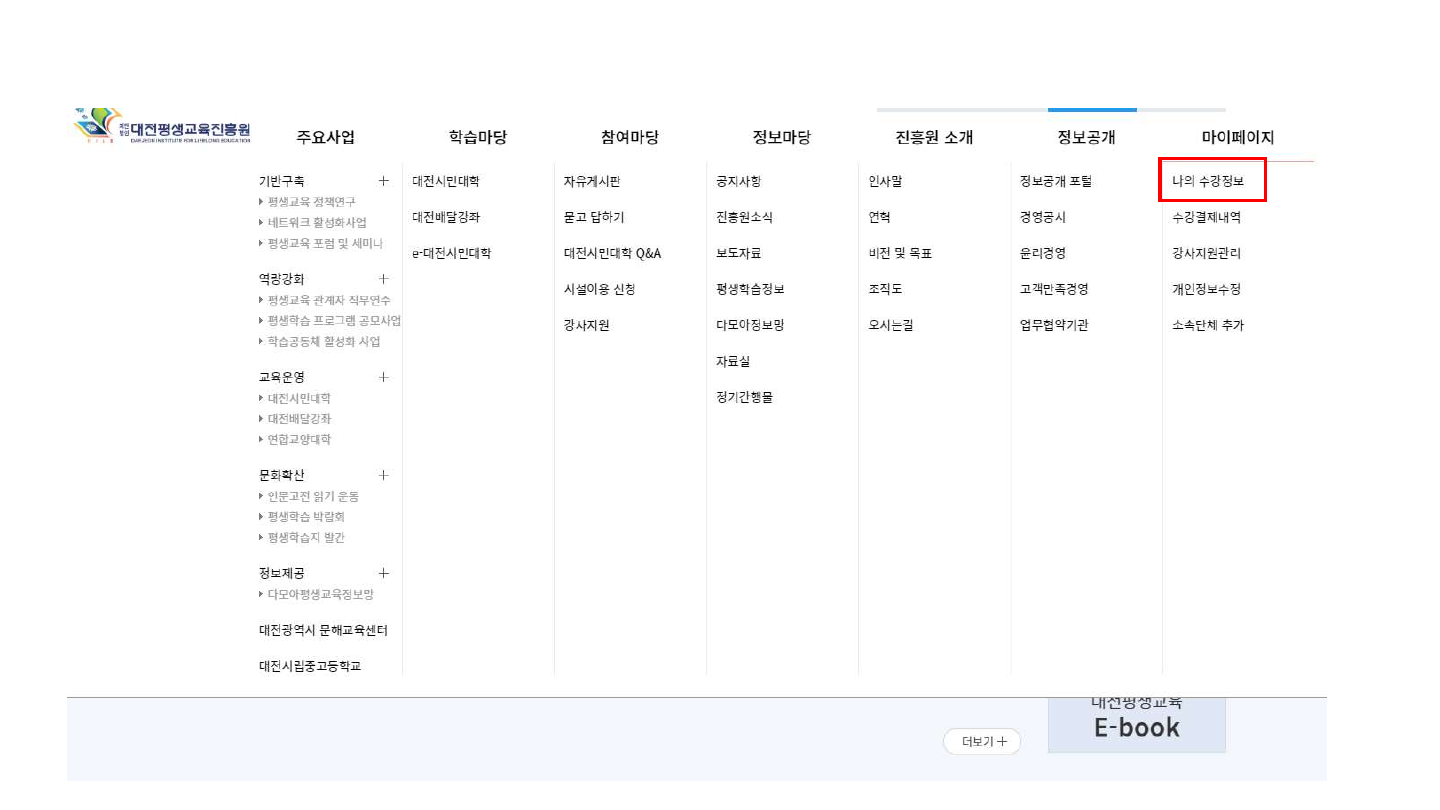The height and width of the screenshot is (810, 1440).
Task: Open 수강결제내역 link
Action: (1206, 217)
